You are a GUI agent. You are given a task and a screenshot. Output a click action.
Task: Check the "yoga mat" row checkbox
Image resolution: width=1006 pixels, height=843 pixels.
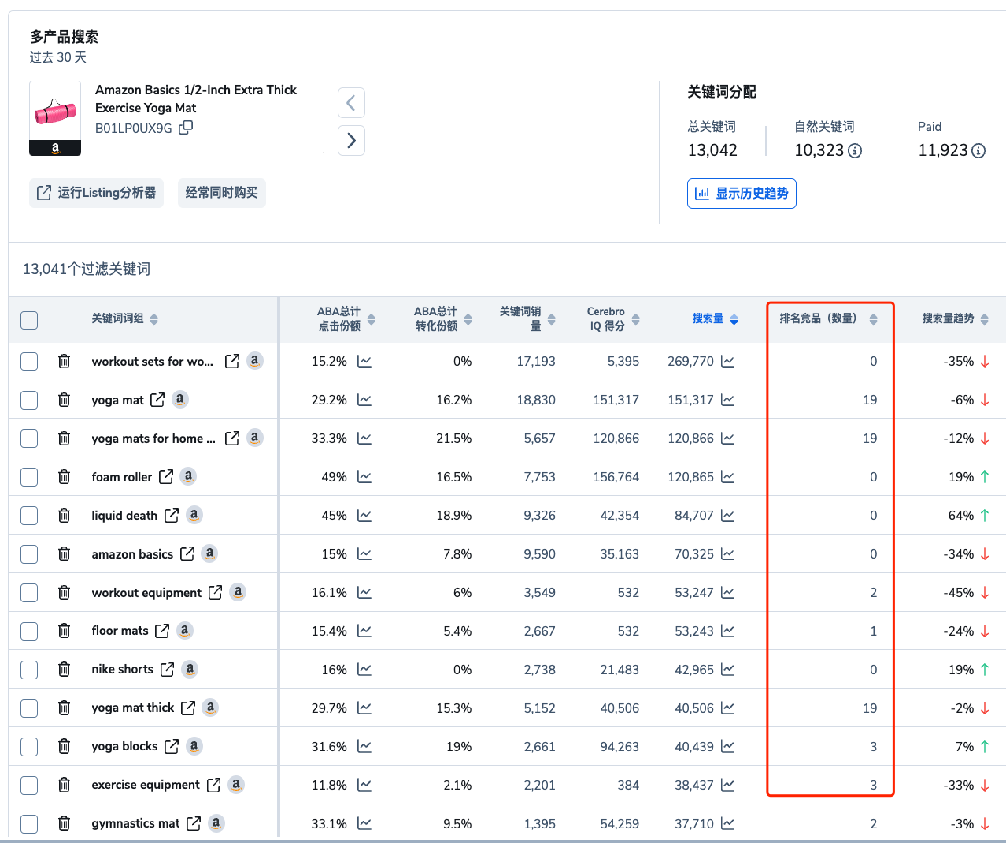click(29, 400)
